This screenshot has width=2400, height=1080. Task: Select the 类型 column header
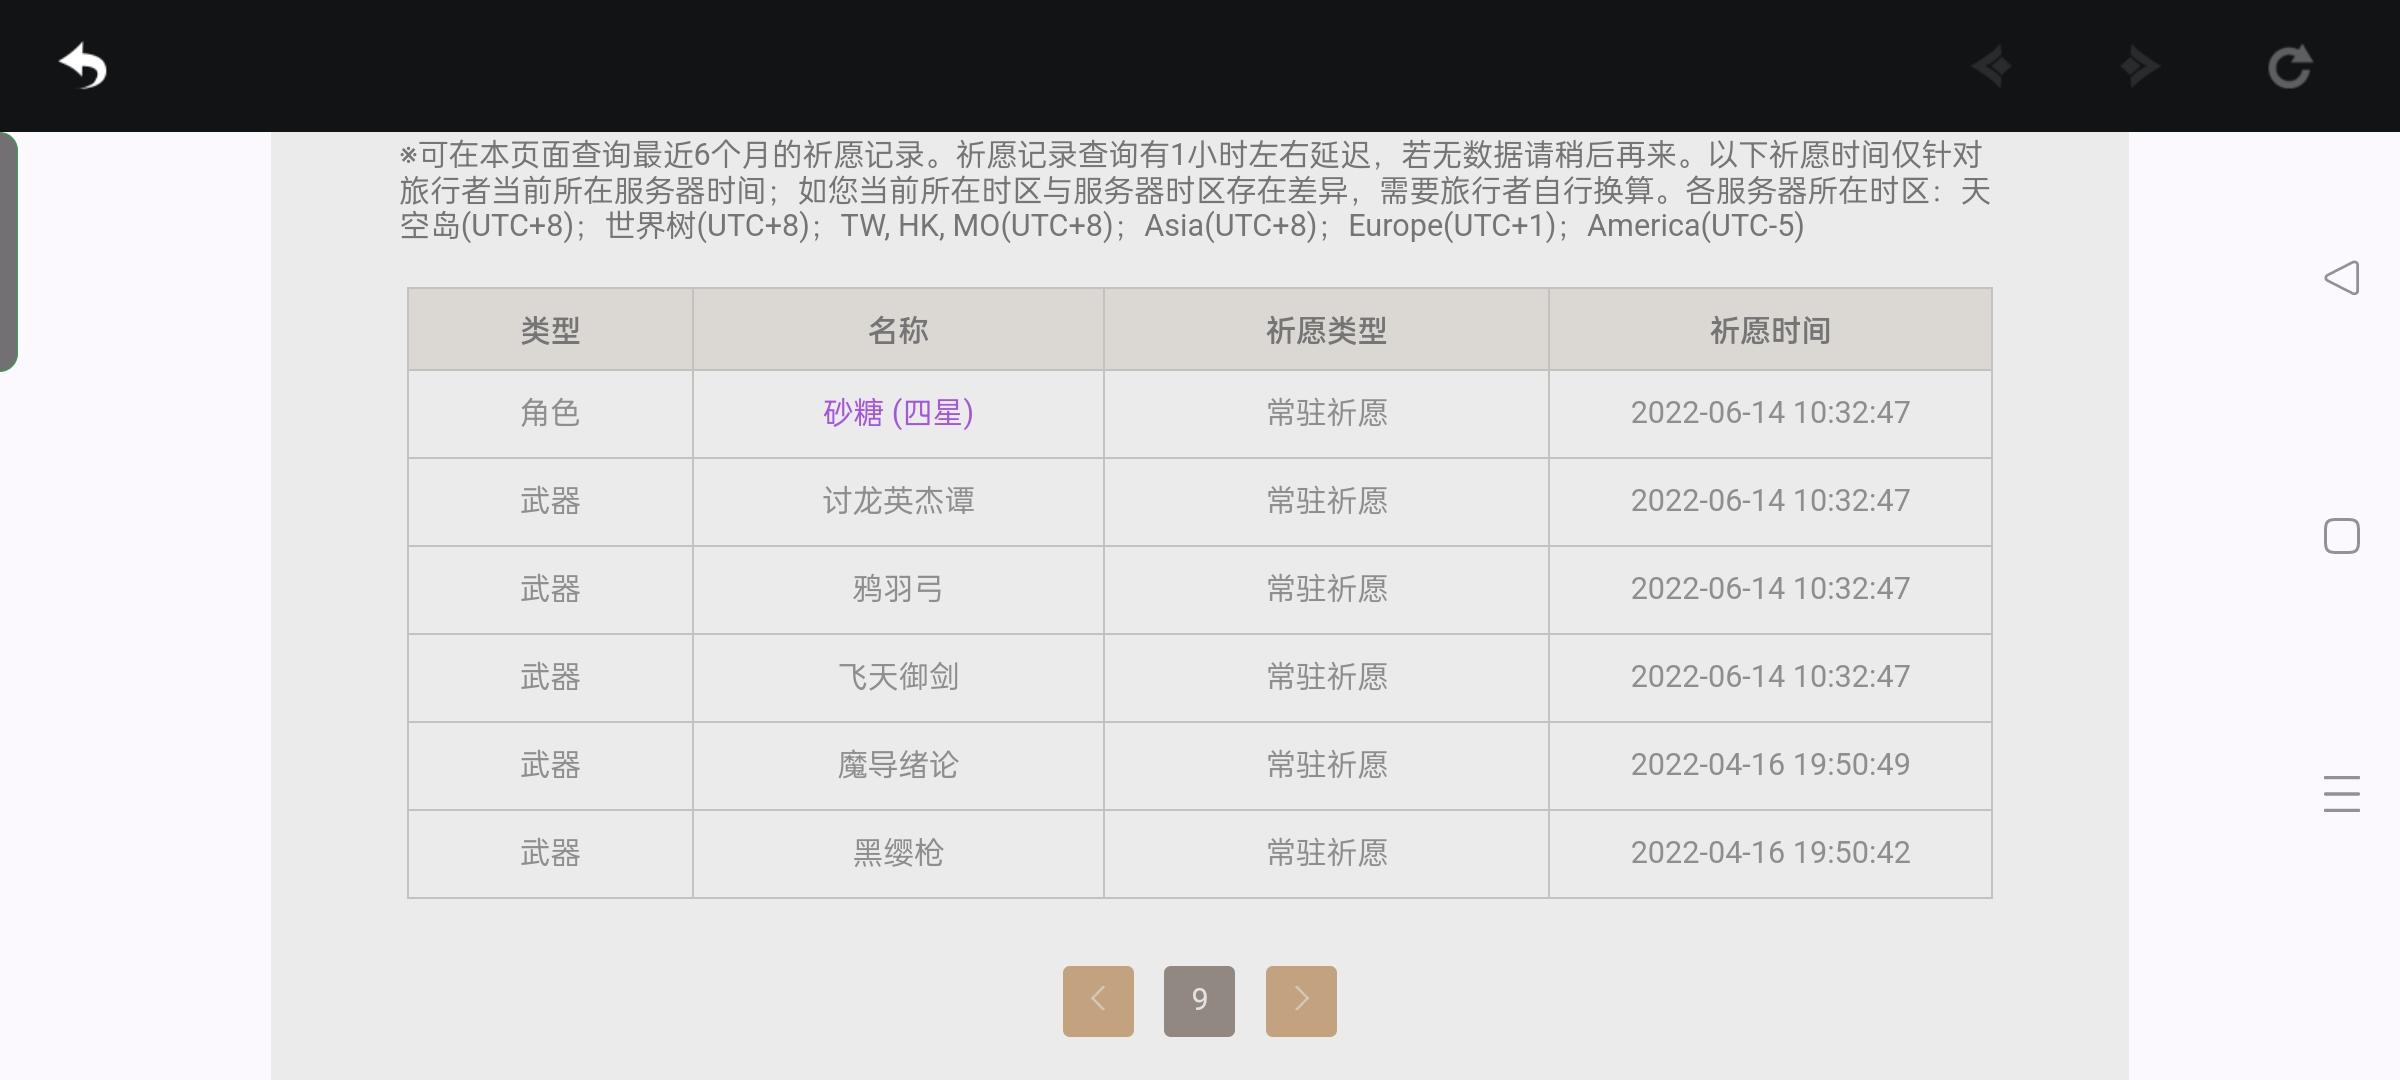pyautogui.click(x=550, y=330)
